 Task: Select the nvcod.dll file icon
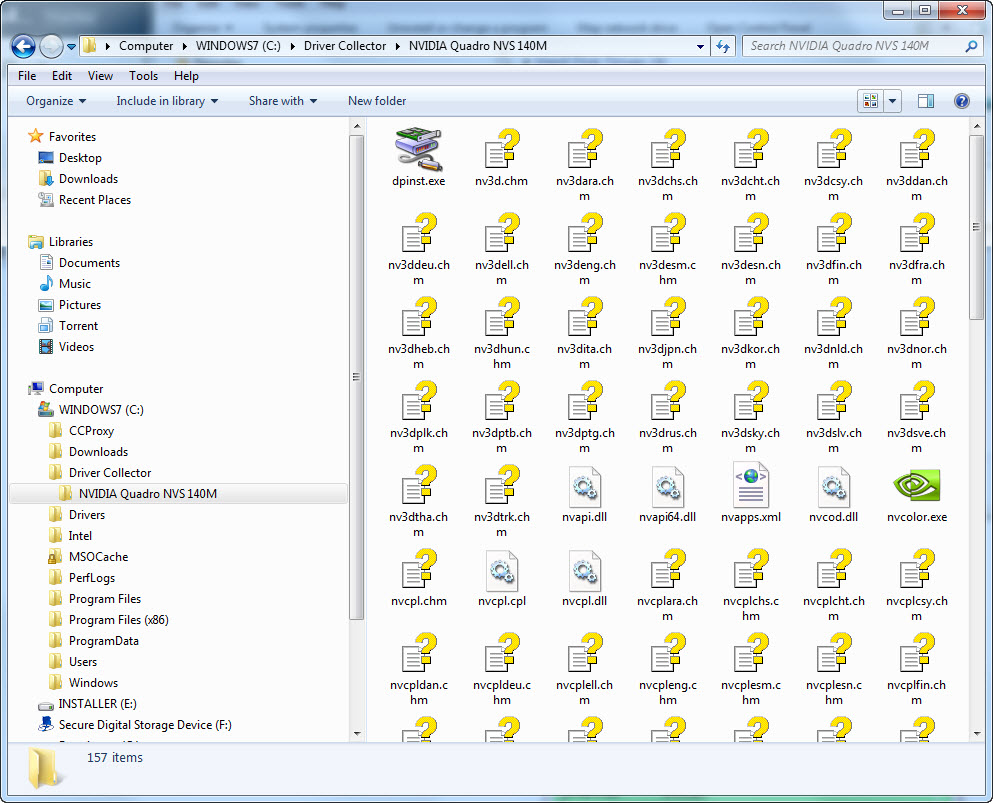click(833, 486)
